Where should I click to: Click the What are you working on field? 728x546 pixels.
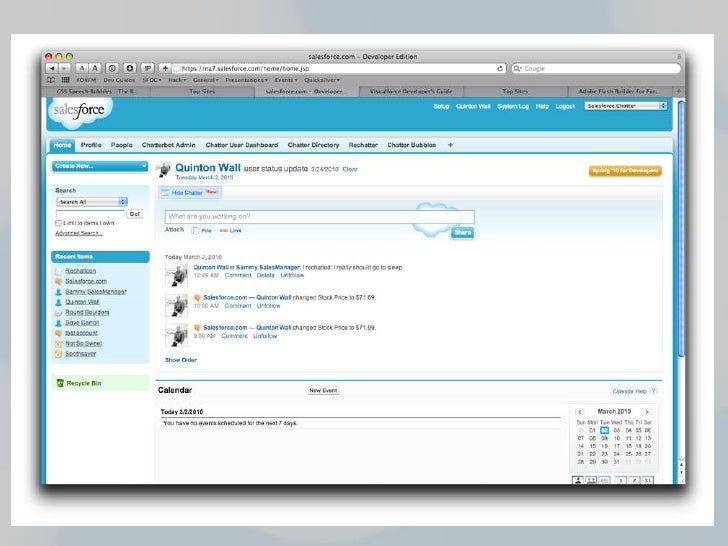click(x=319, y=216)
